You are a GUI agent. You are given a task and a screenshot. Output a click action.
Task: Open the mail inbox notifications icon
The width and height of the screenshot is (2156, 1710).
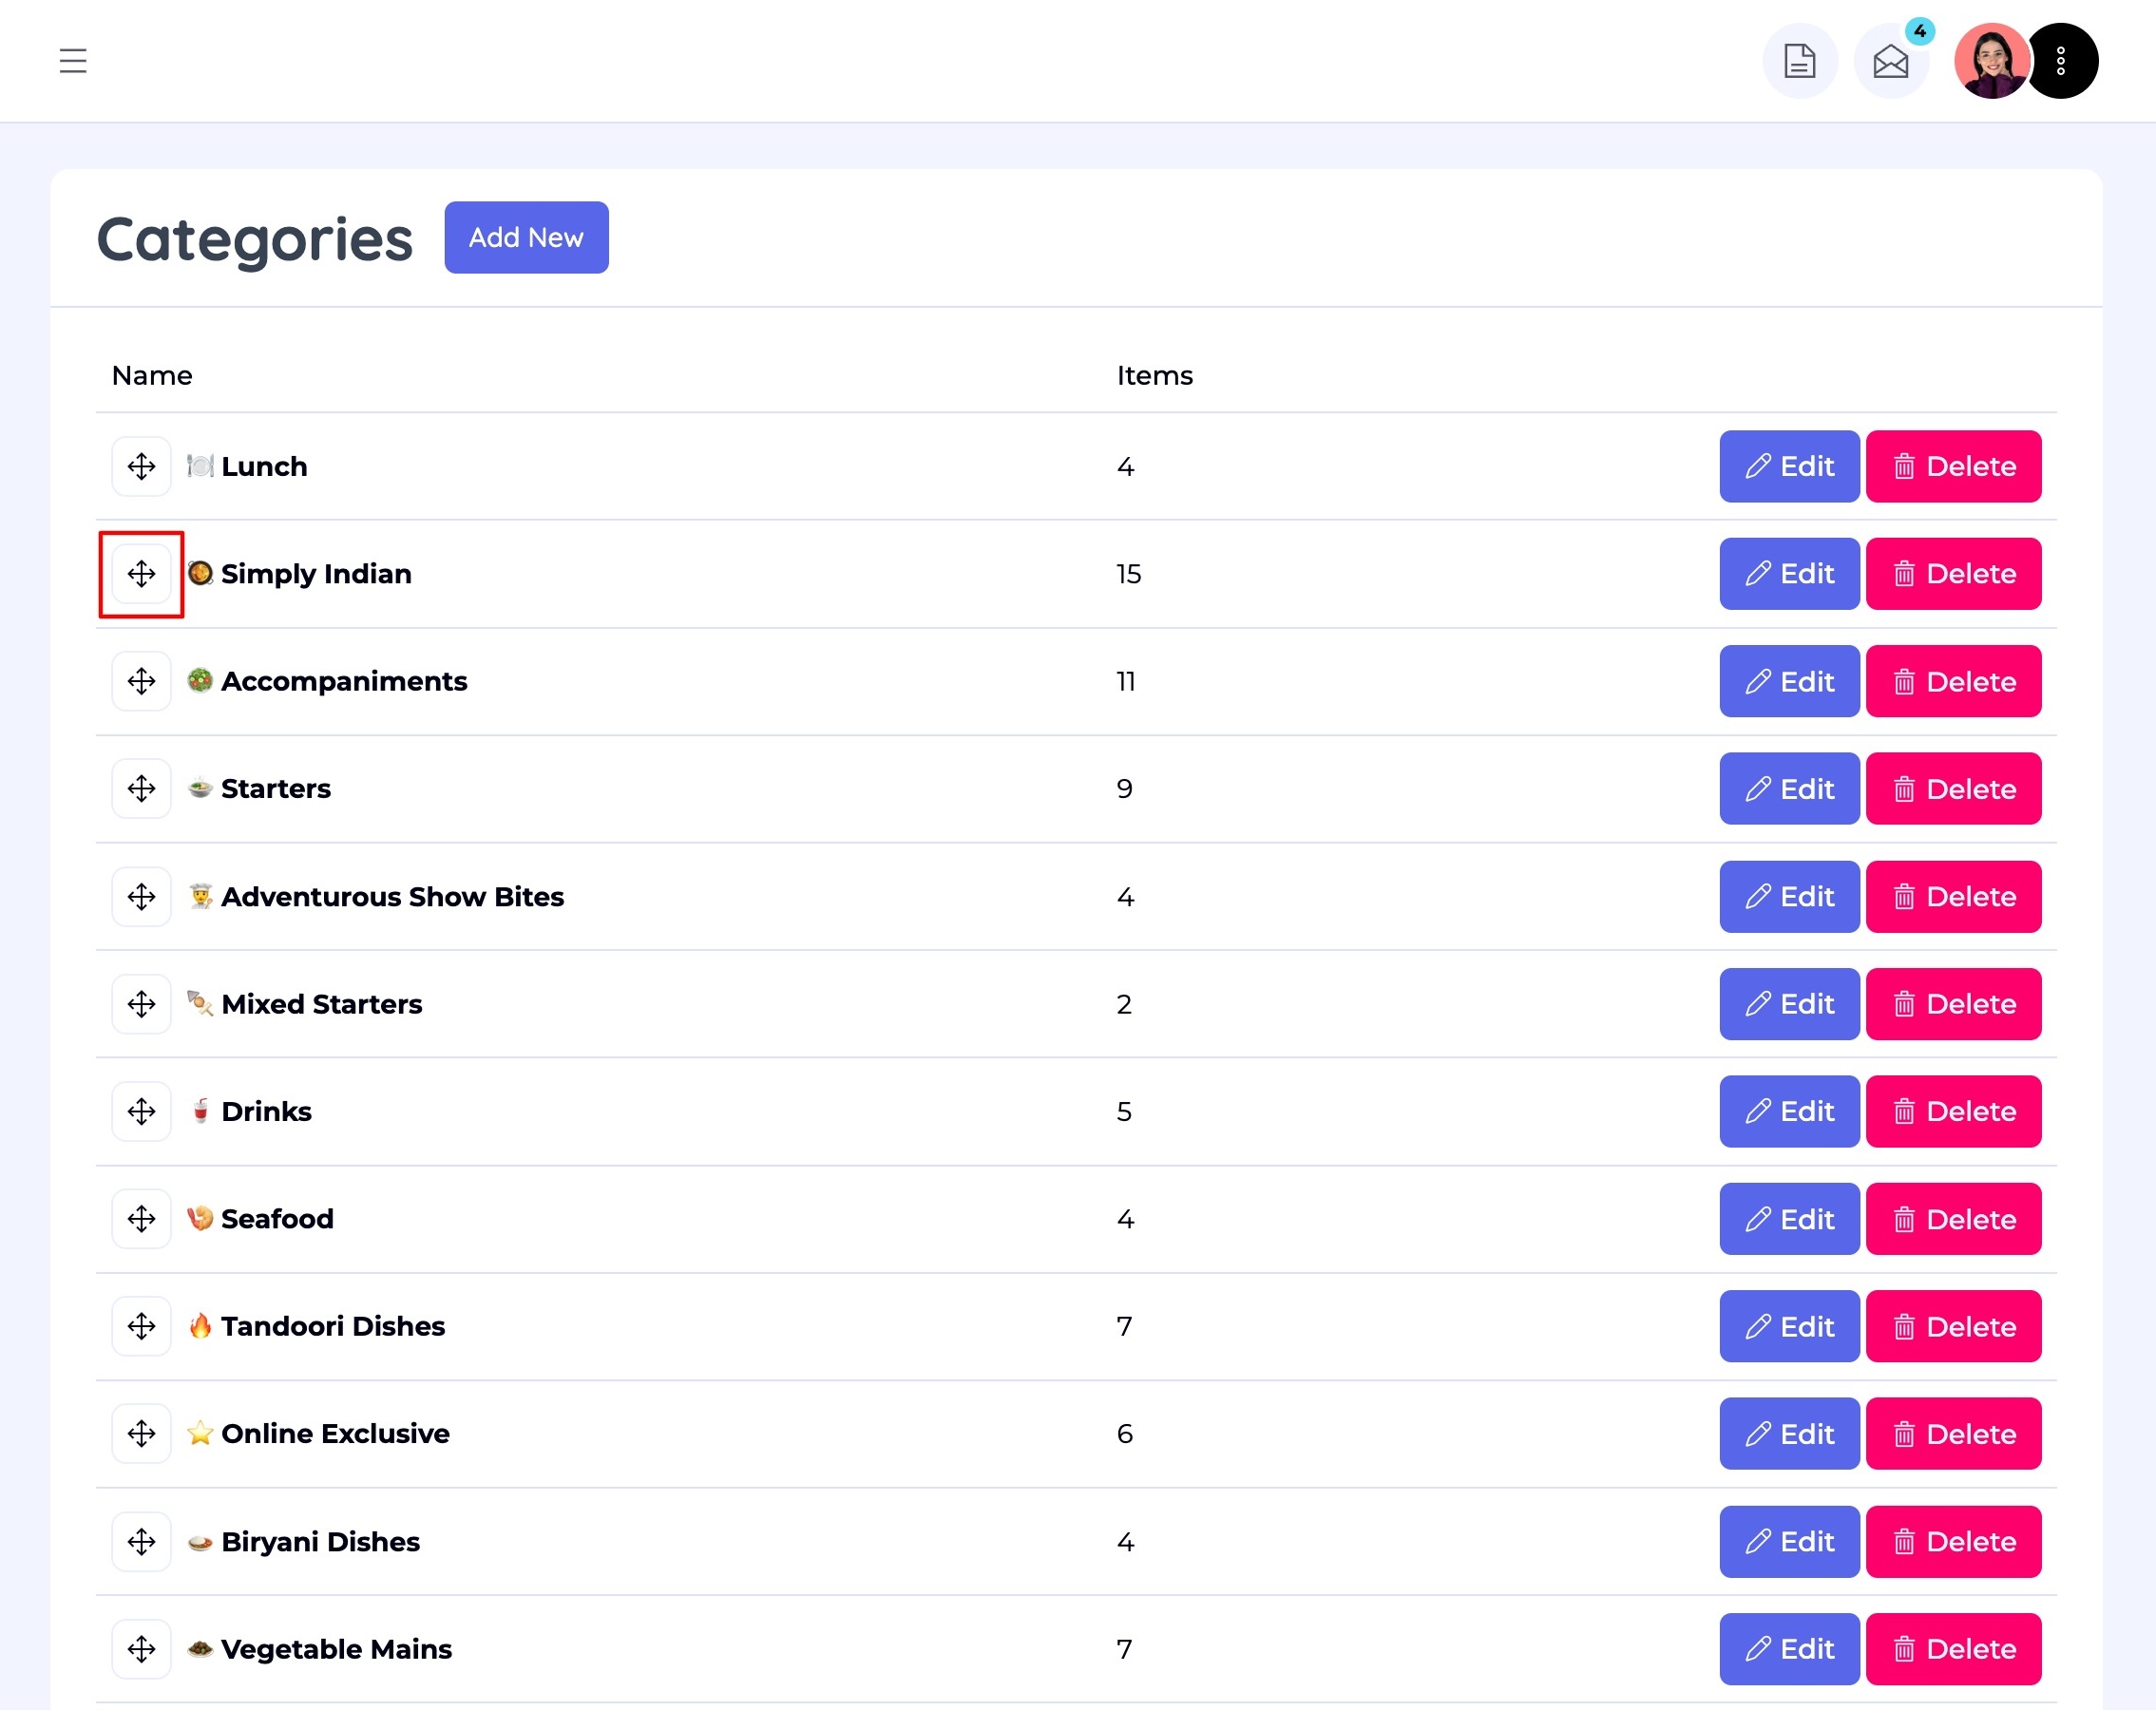click(x=1890, y=61)
